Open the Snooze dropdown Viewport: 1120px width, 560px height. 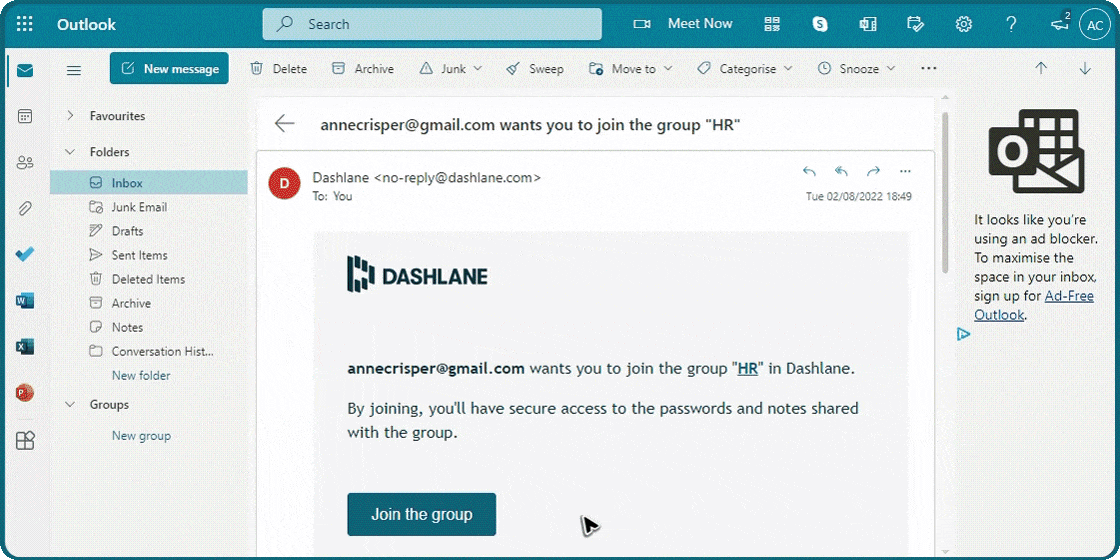pos(856,69)
